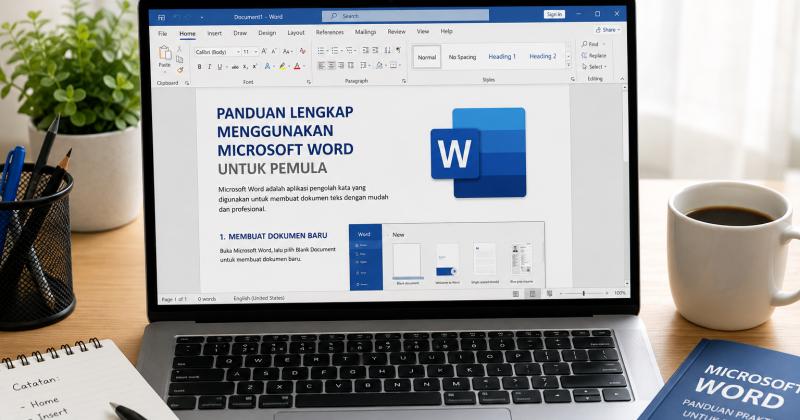Click the Sort icon in Paragraph group
Screen dimensions: 800x420
click(387, 50)
